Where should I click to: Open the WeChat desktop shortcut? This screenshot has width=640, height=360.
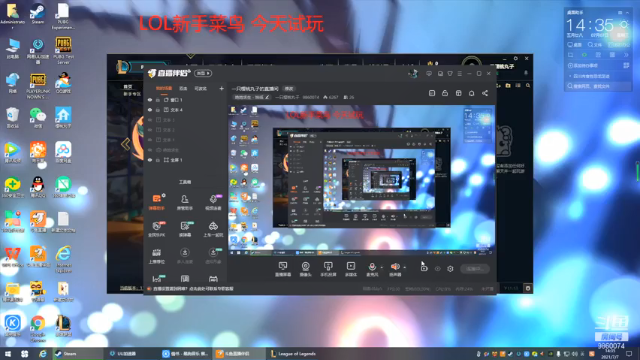[x=38, y=118]
